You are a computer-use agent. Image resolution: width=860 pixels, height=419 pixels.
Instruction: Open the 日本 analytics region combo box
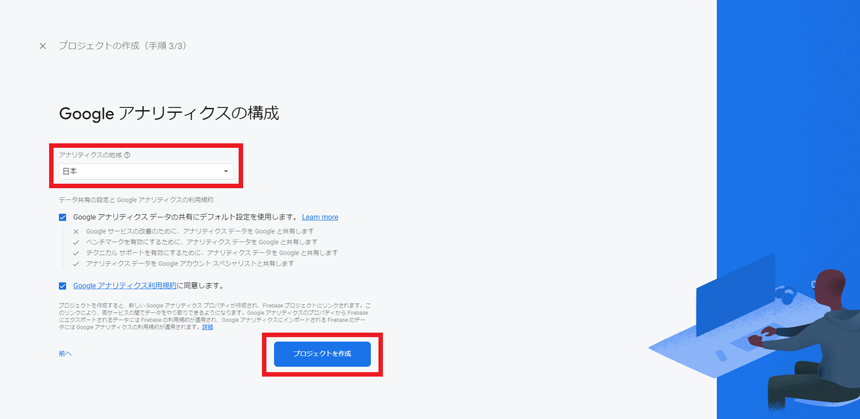[146, 172]
